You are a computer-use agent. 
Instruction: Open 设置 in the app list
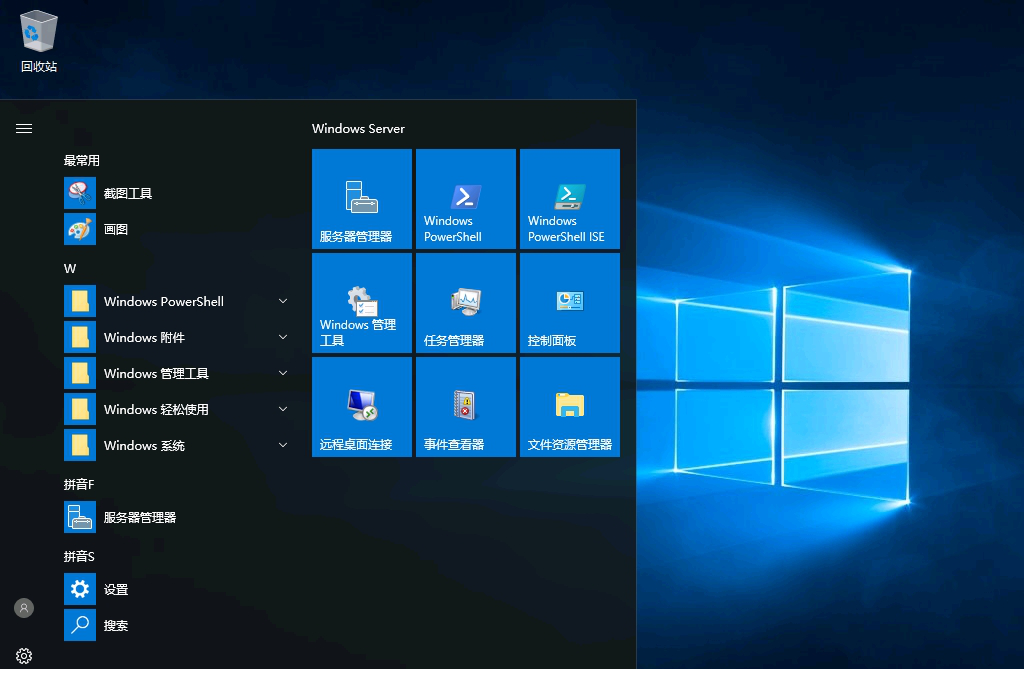pos(176,589)
